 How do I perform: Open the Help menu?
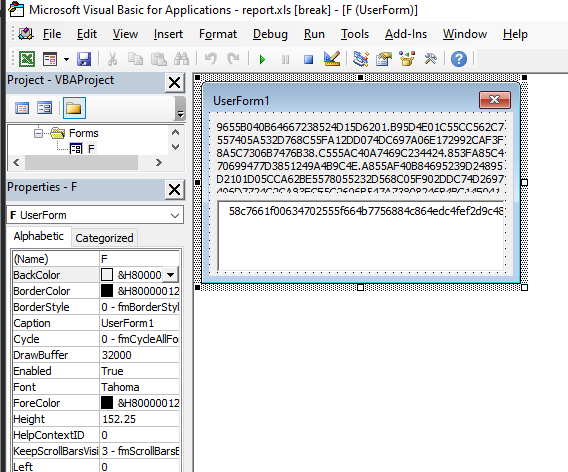coord(515,34)
